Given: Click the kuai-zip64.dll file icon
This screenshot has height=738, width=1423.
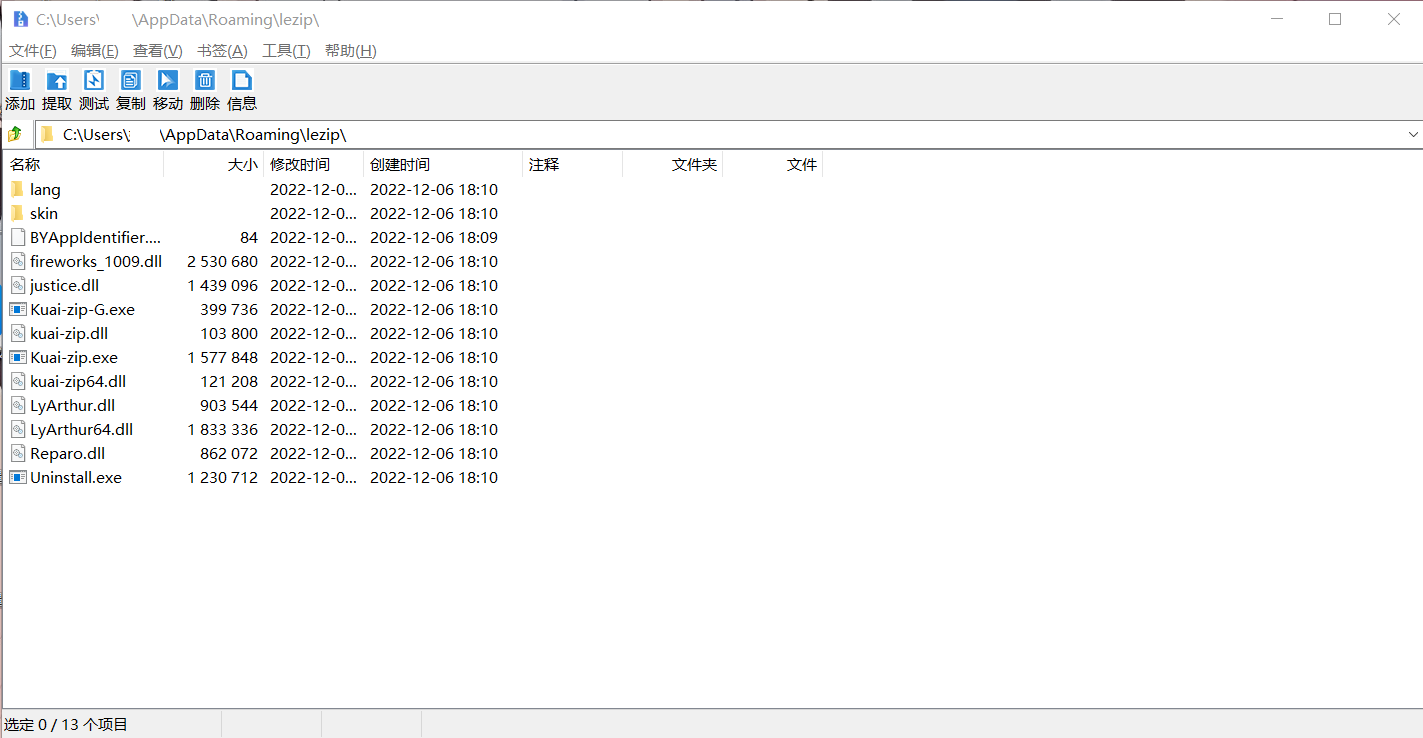Looking at the screenshot, I should (x=17, y=381).
